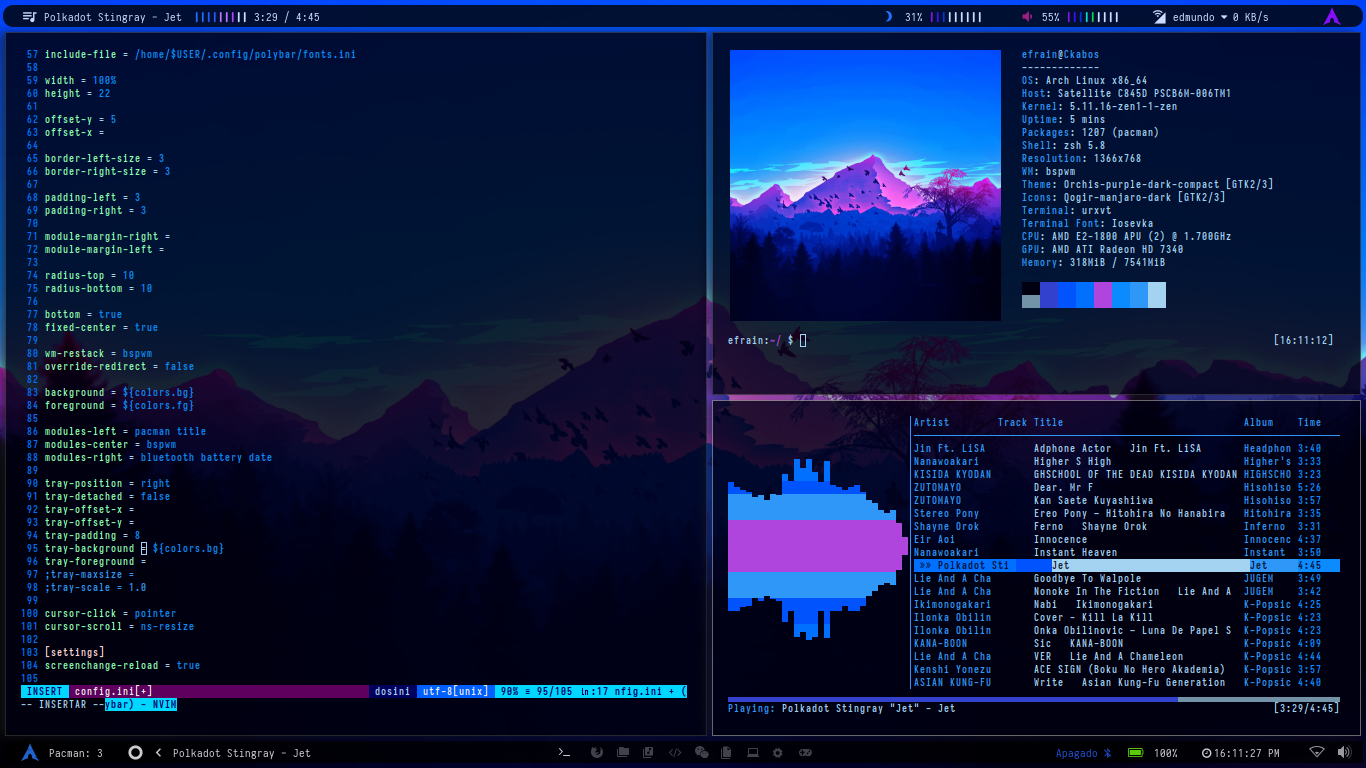The height and width of the screenshot is (768, 1366).
Task: Select the KISIDA KYODAN playlist row
Action: 1126,474
